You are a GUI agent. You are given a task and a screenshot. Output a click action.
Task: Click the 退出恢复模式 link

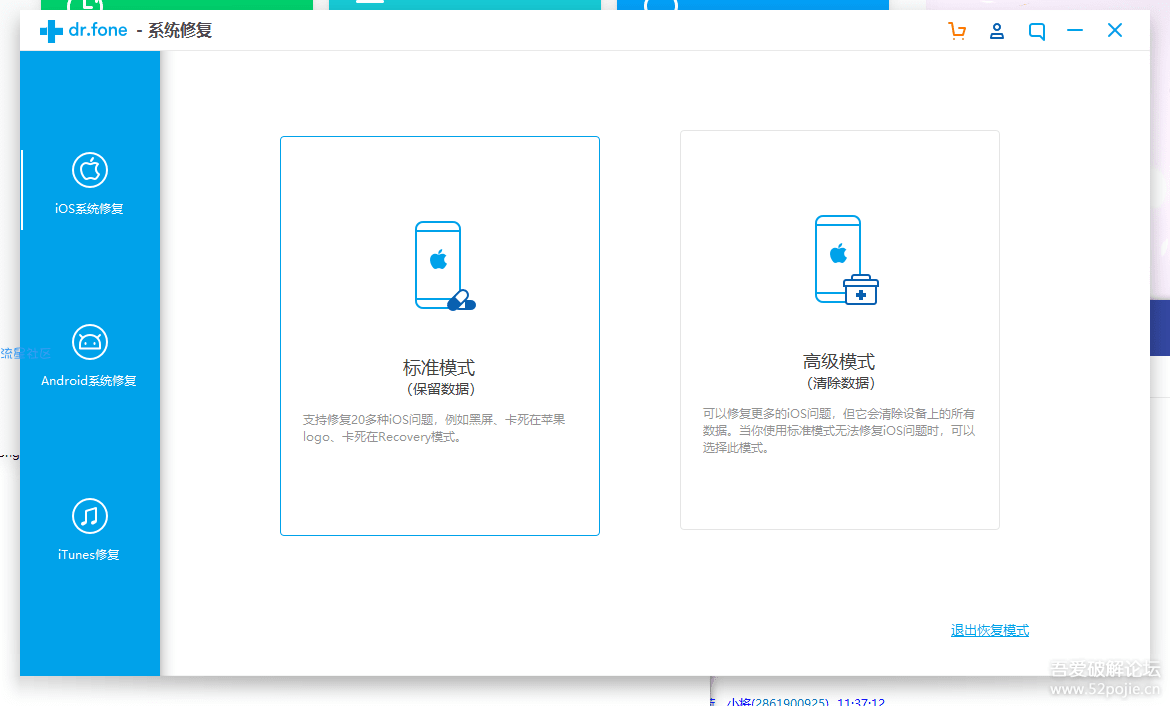coord(989,630)
